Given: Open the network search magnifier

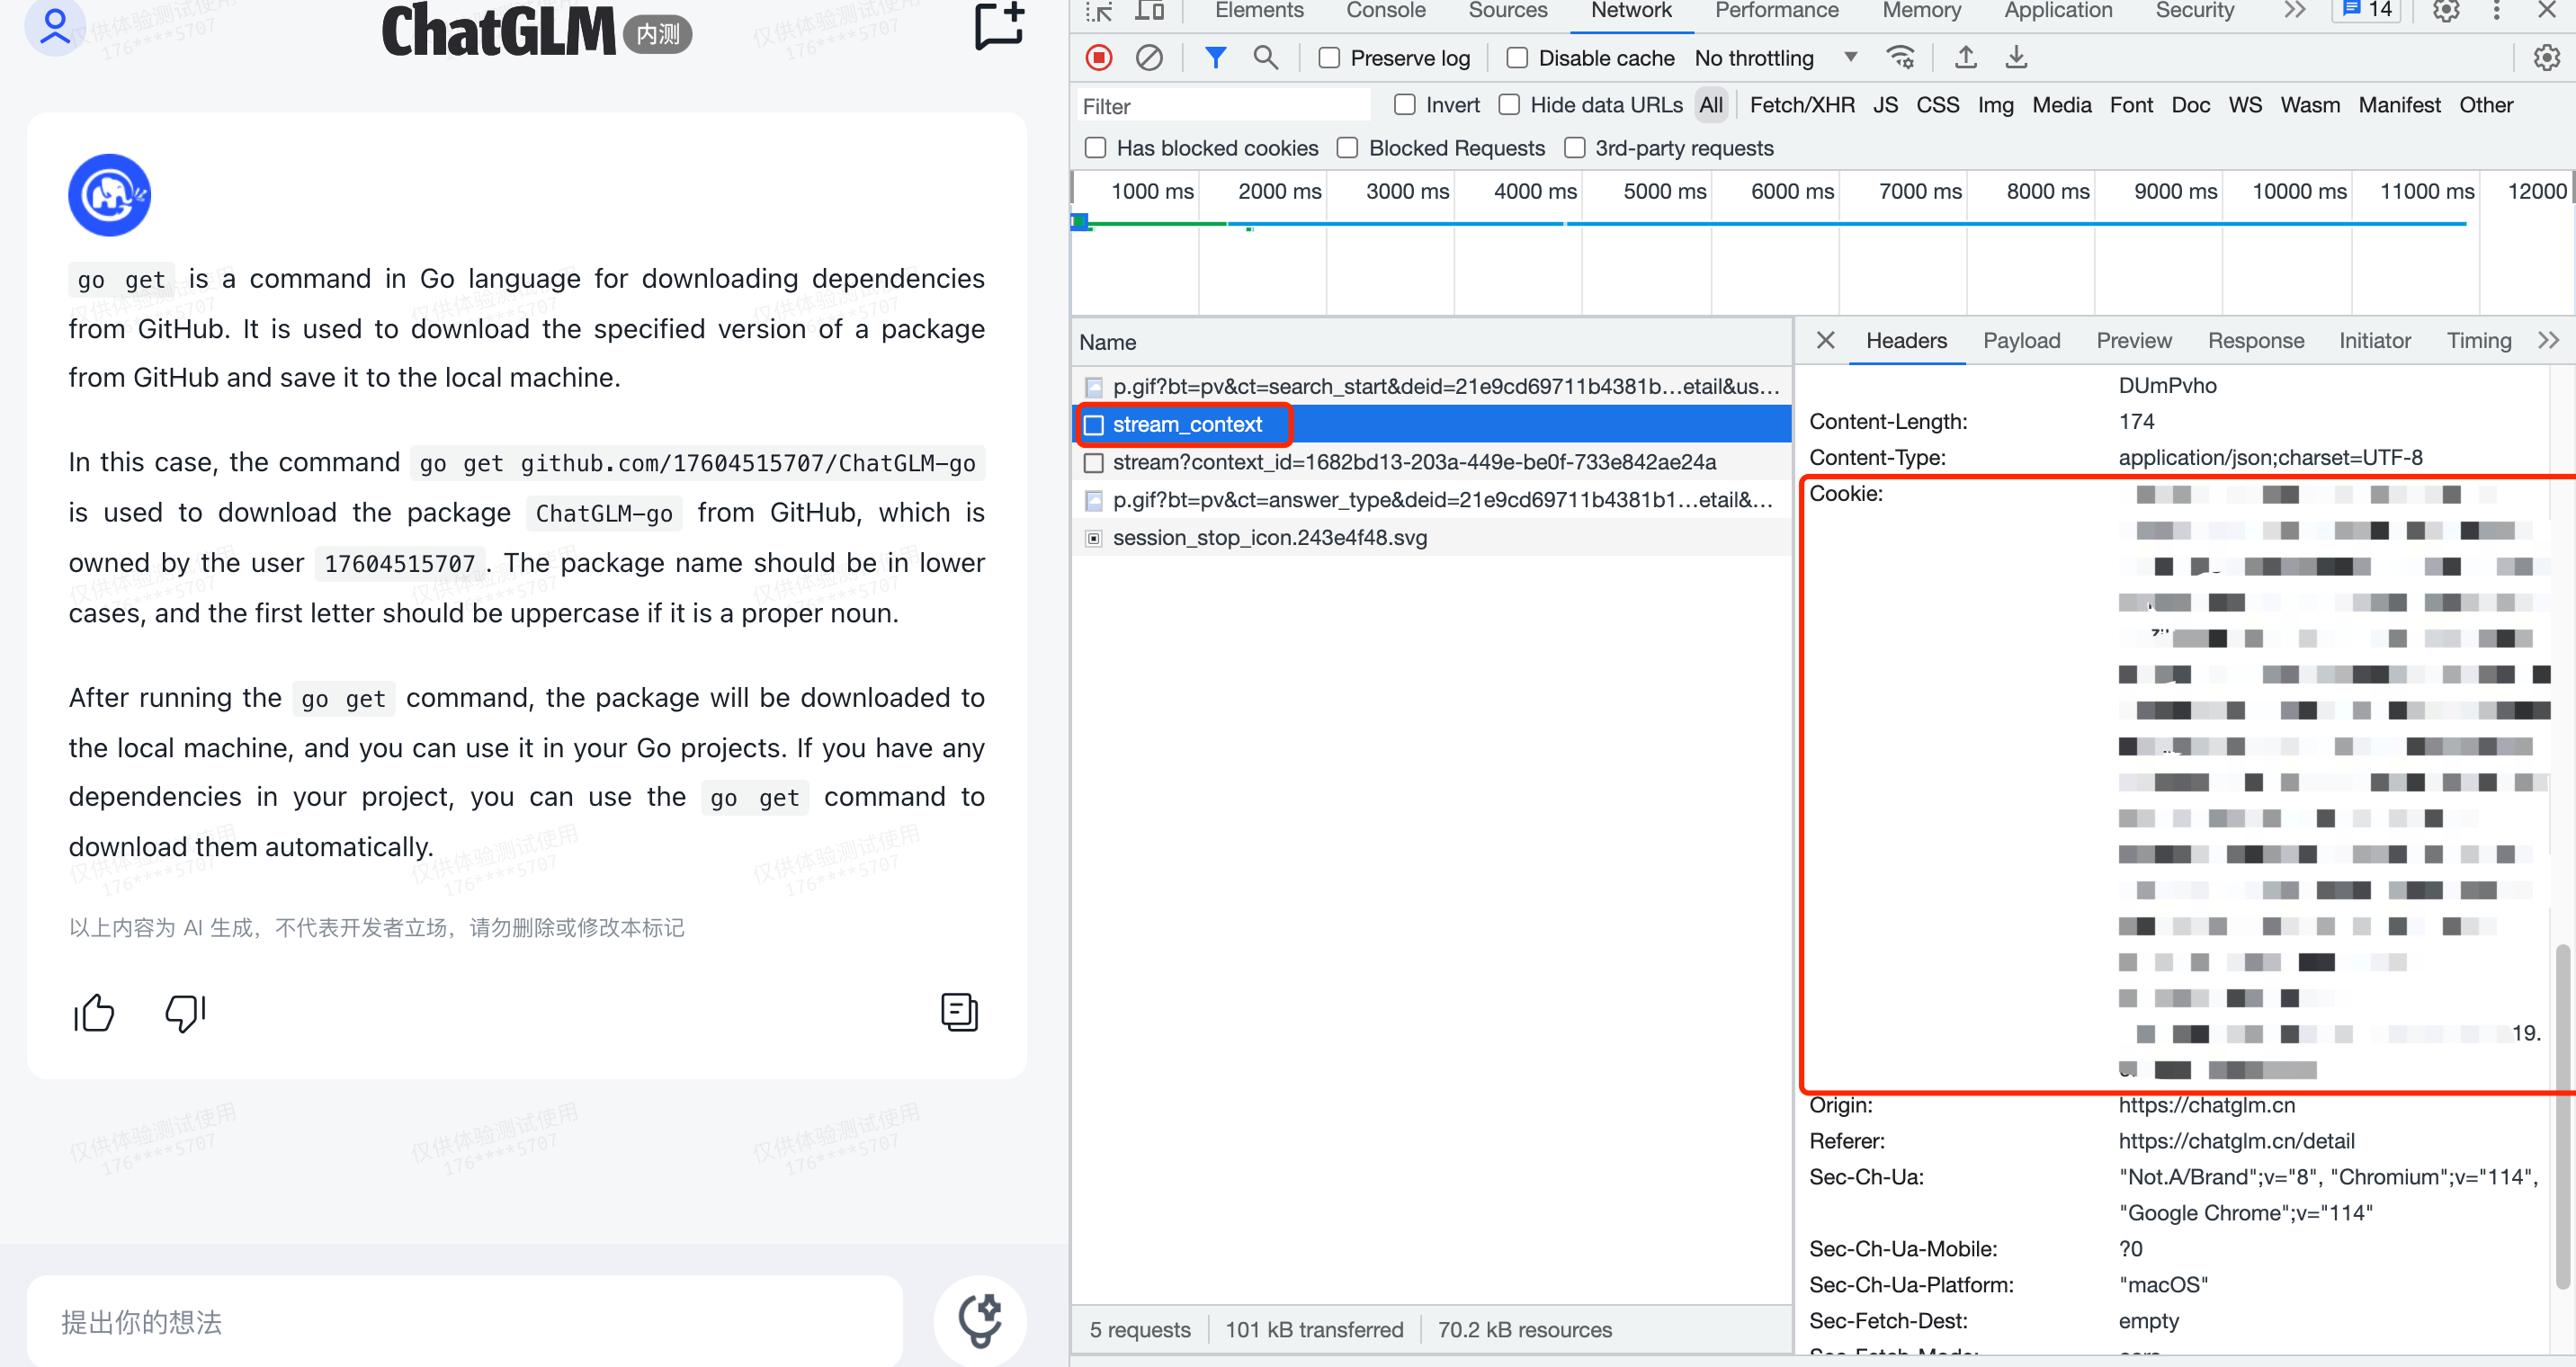Looking at the screenshot, I should click(x=1265, y=58).
